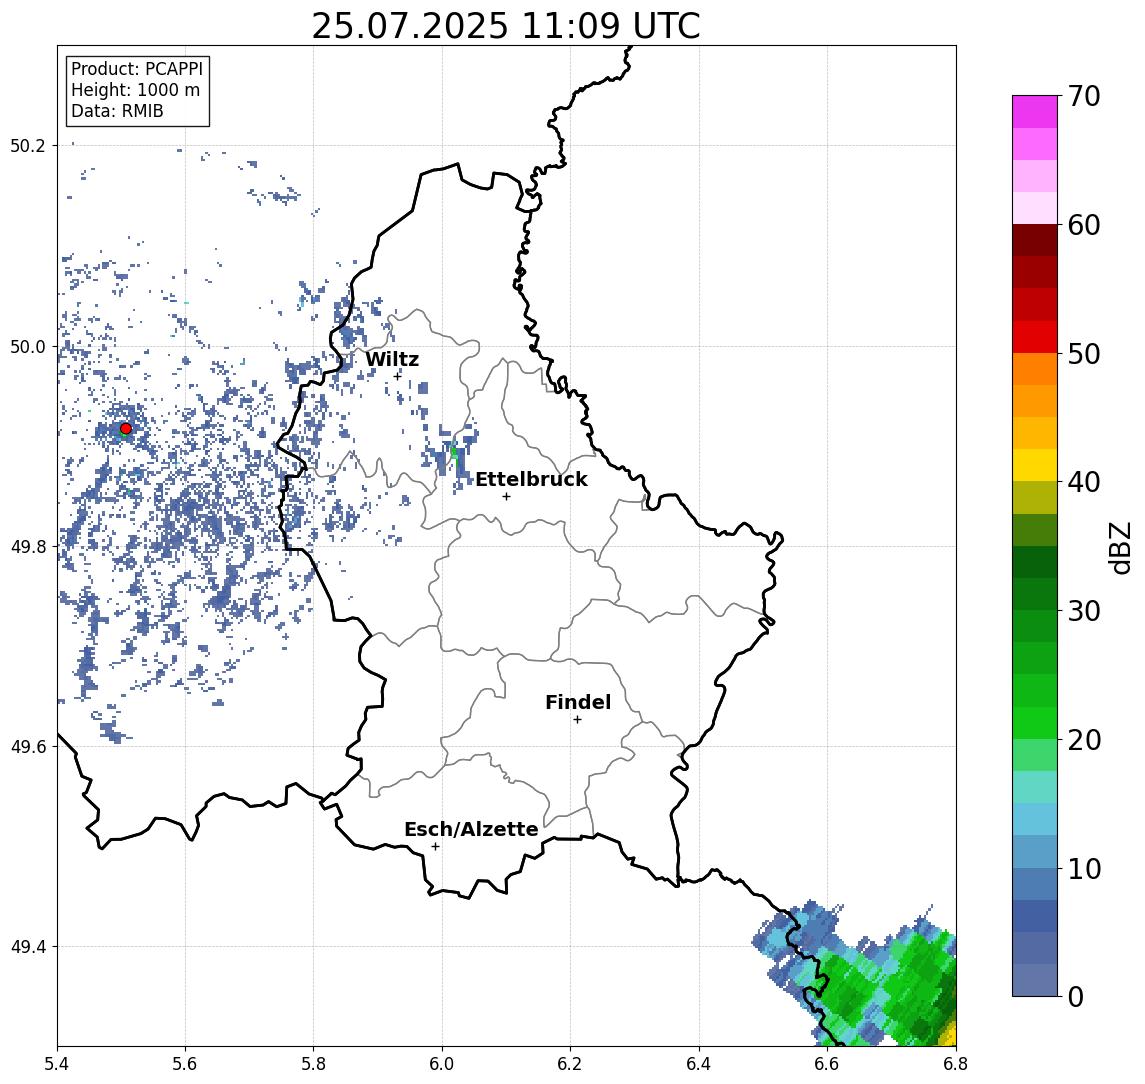
Task: Click the latitude tick label 49.8
Action: [28, 546]
